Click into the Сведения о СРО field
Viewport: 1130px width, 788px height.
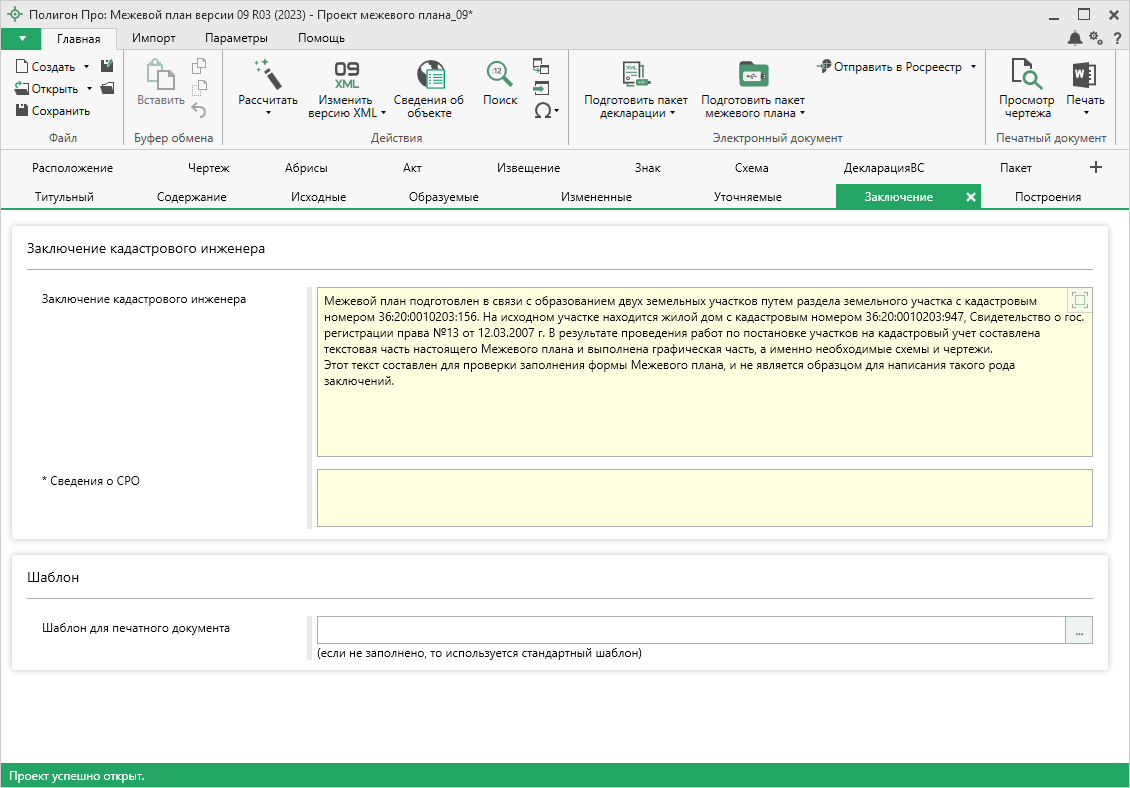704,497
